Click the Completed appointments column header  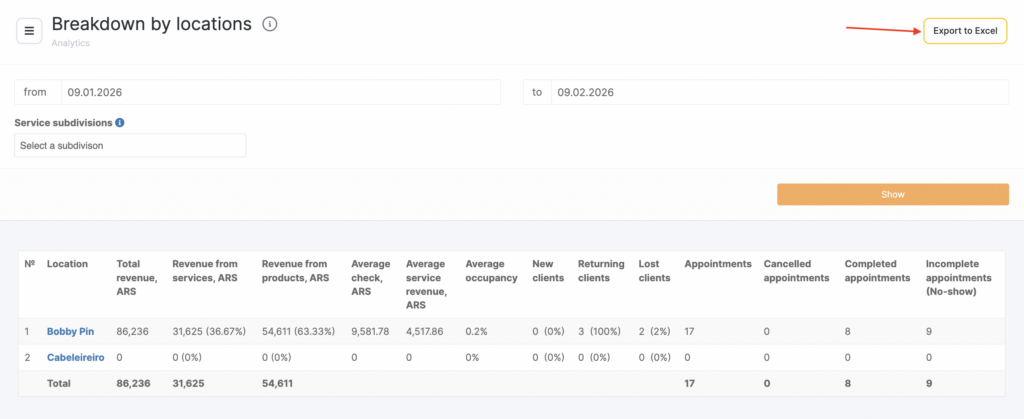pos(877,271)
